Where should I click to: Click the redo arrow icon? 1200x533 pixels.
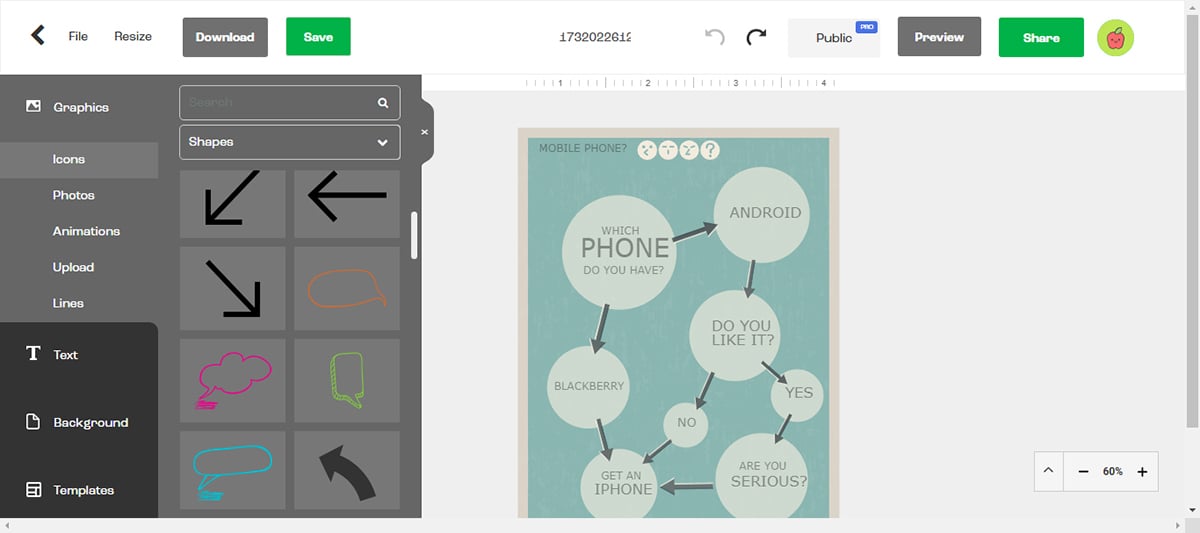coord(757,37)
